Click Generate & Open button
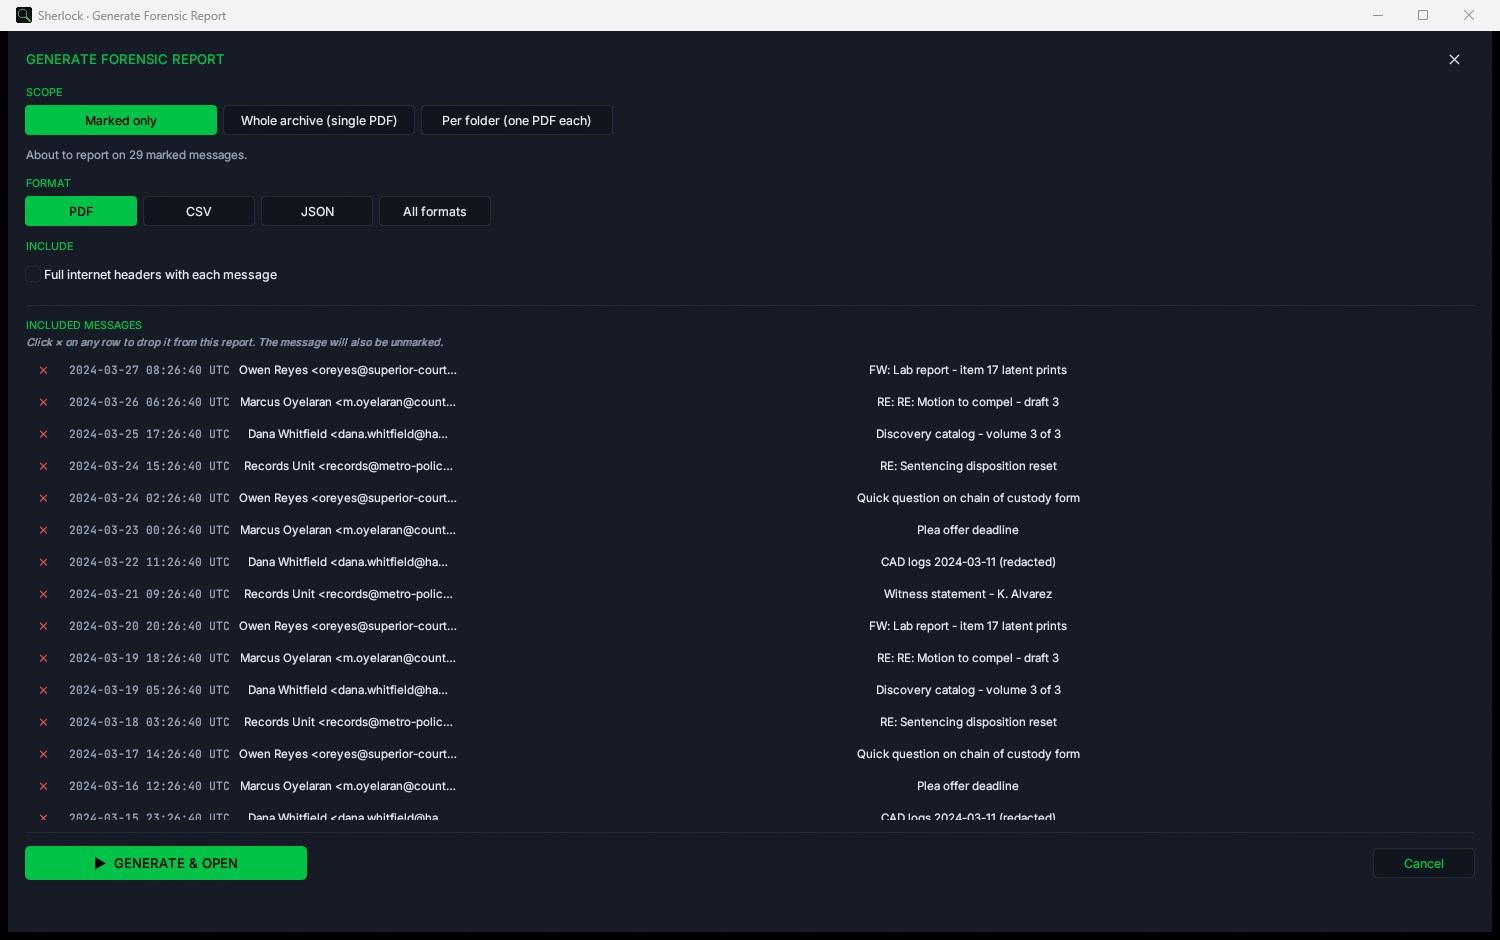 (166, 863)
